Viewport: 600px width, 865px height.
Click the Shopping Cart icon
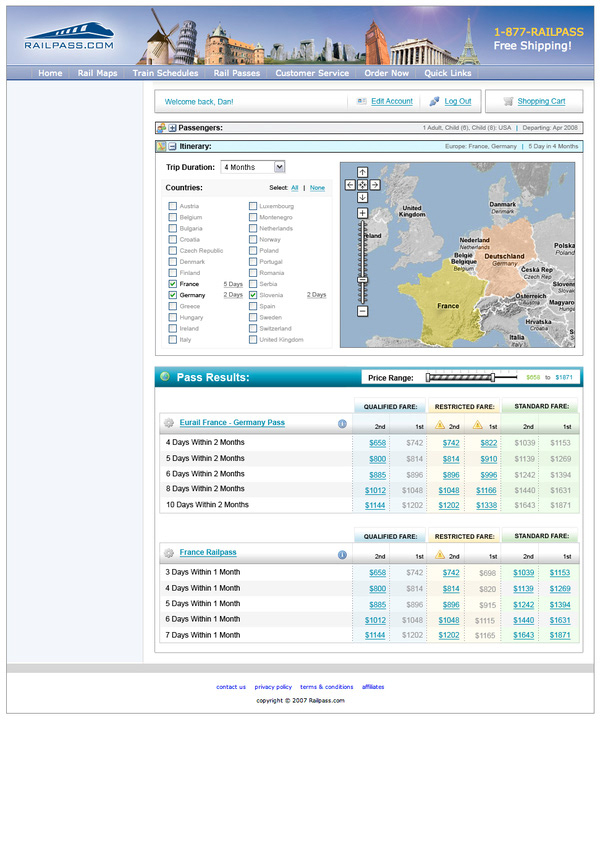point(508,102)
